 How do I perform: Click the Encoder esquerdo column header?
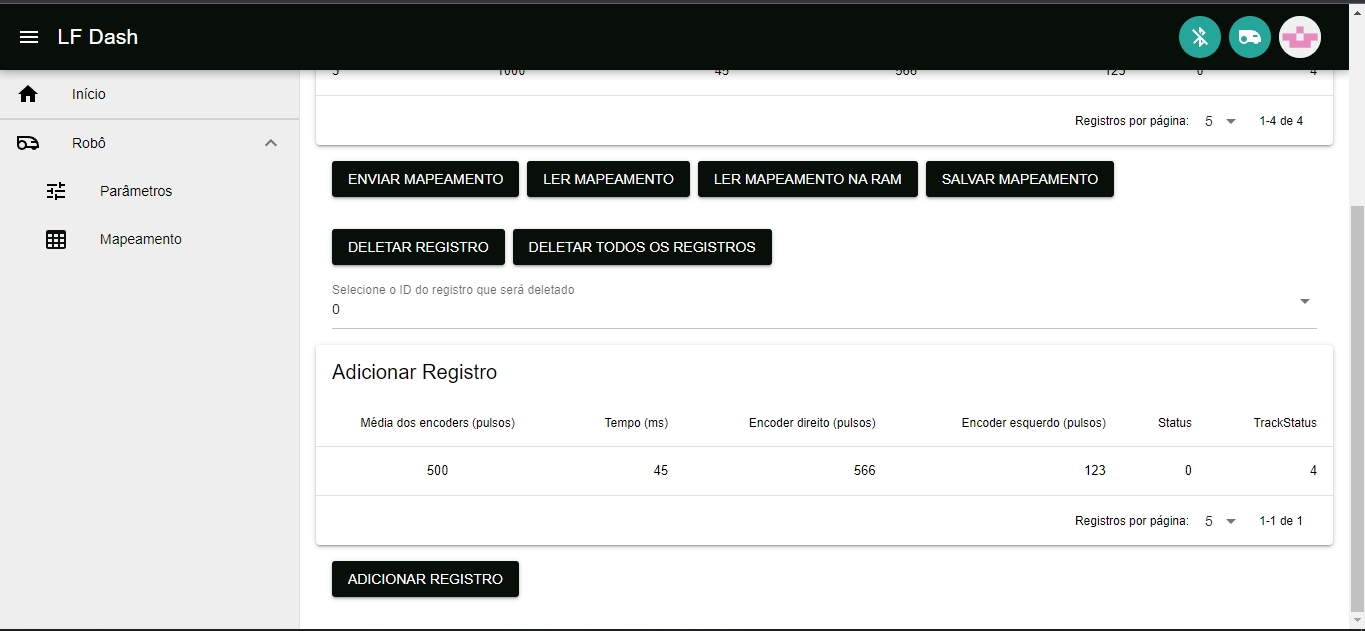pos(1034,423)
